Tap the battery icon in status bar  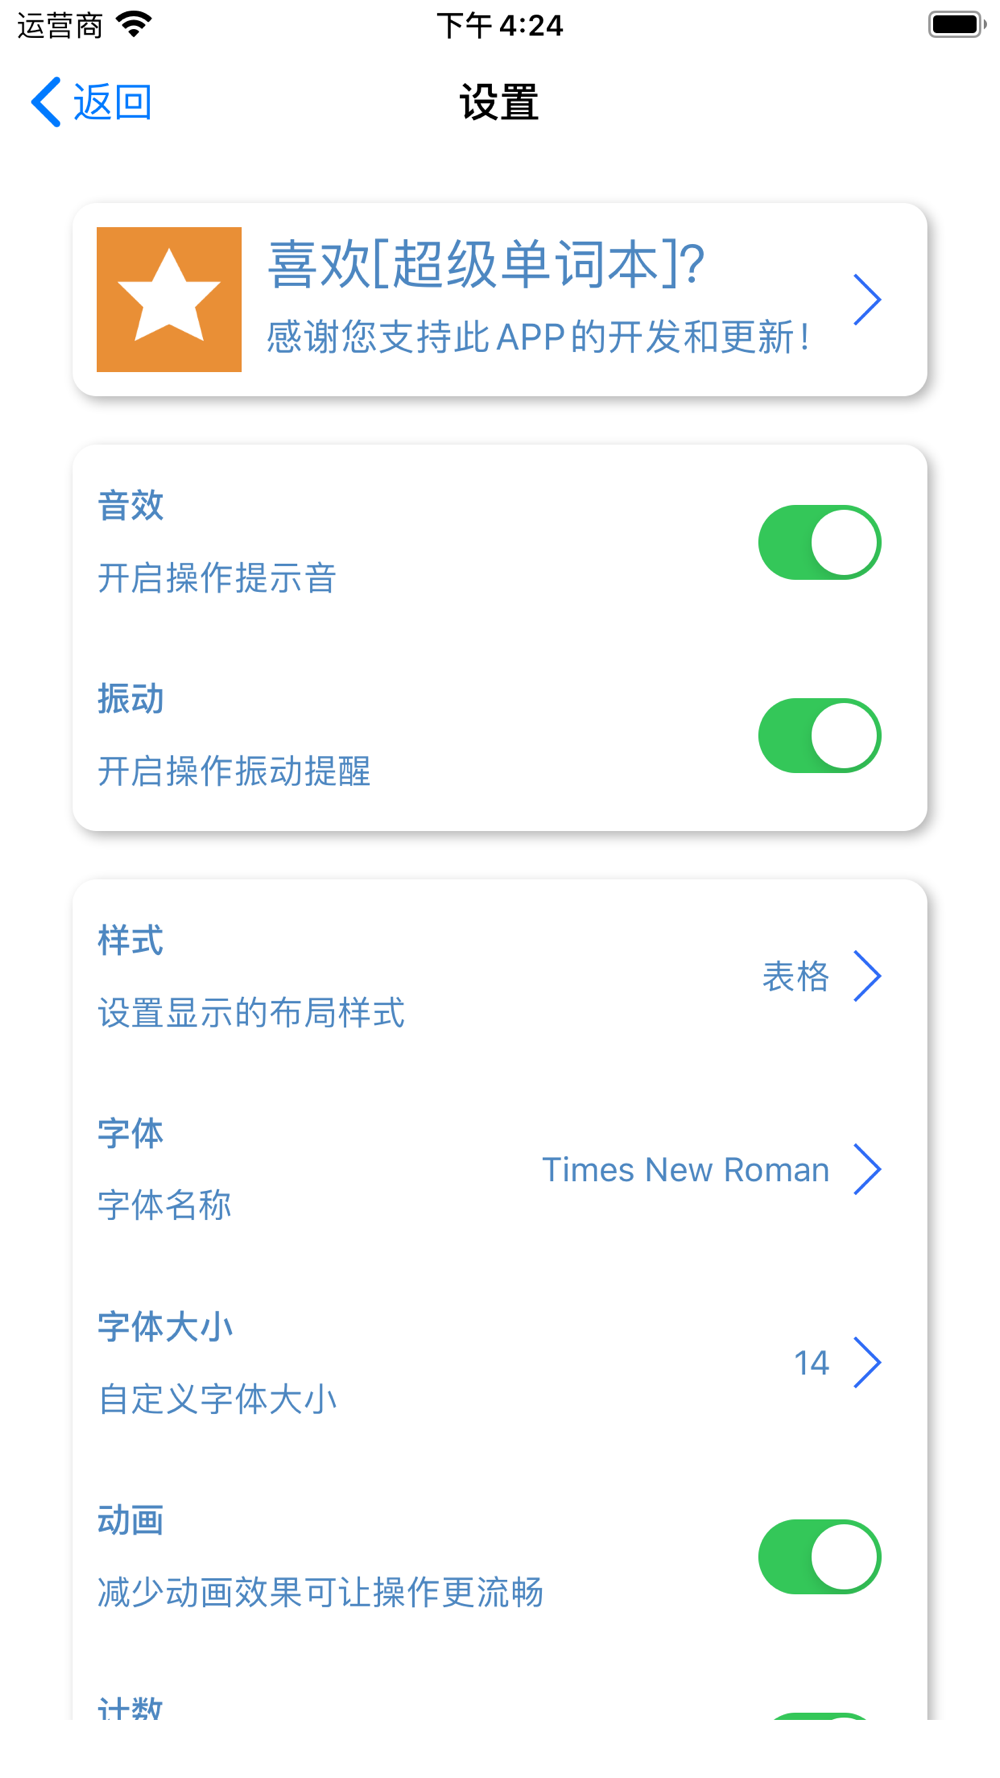coord(956,24)
